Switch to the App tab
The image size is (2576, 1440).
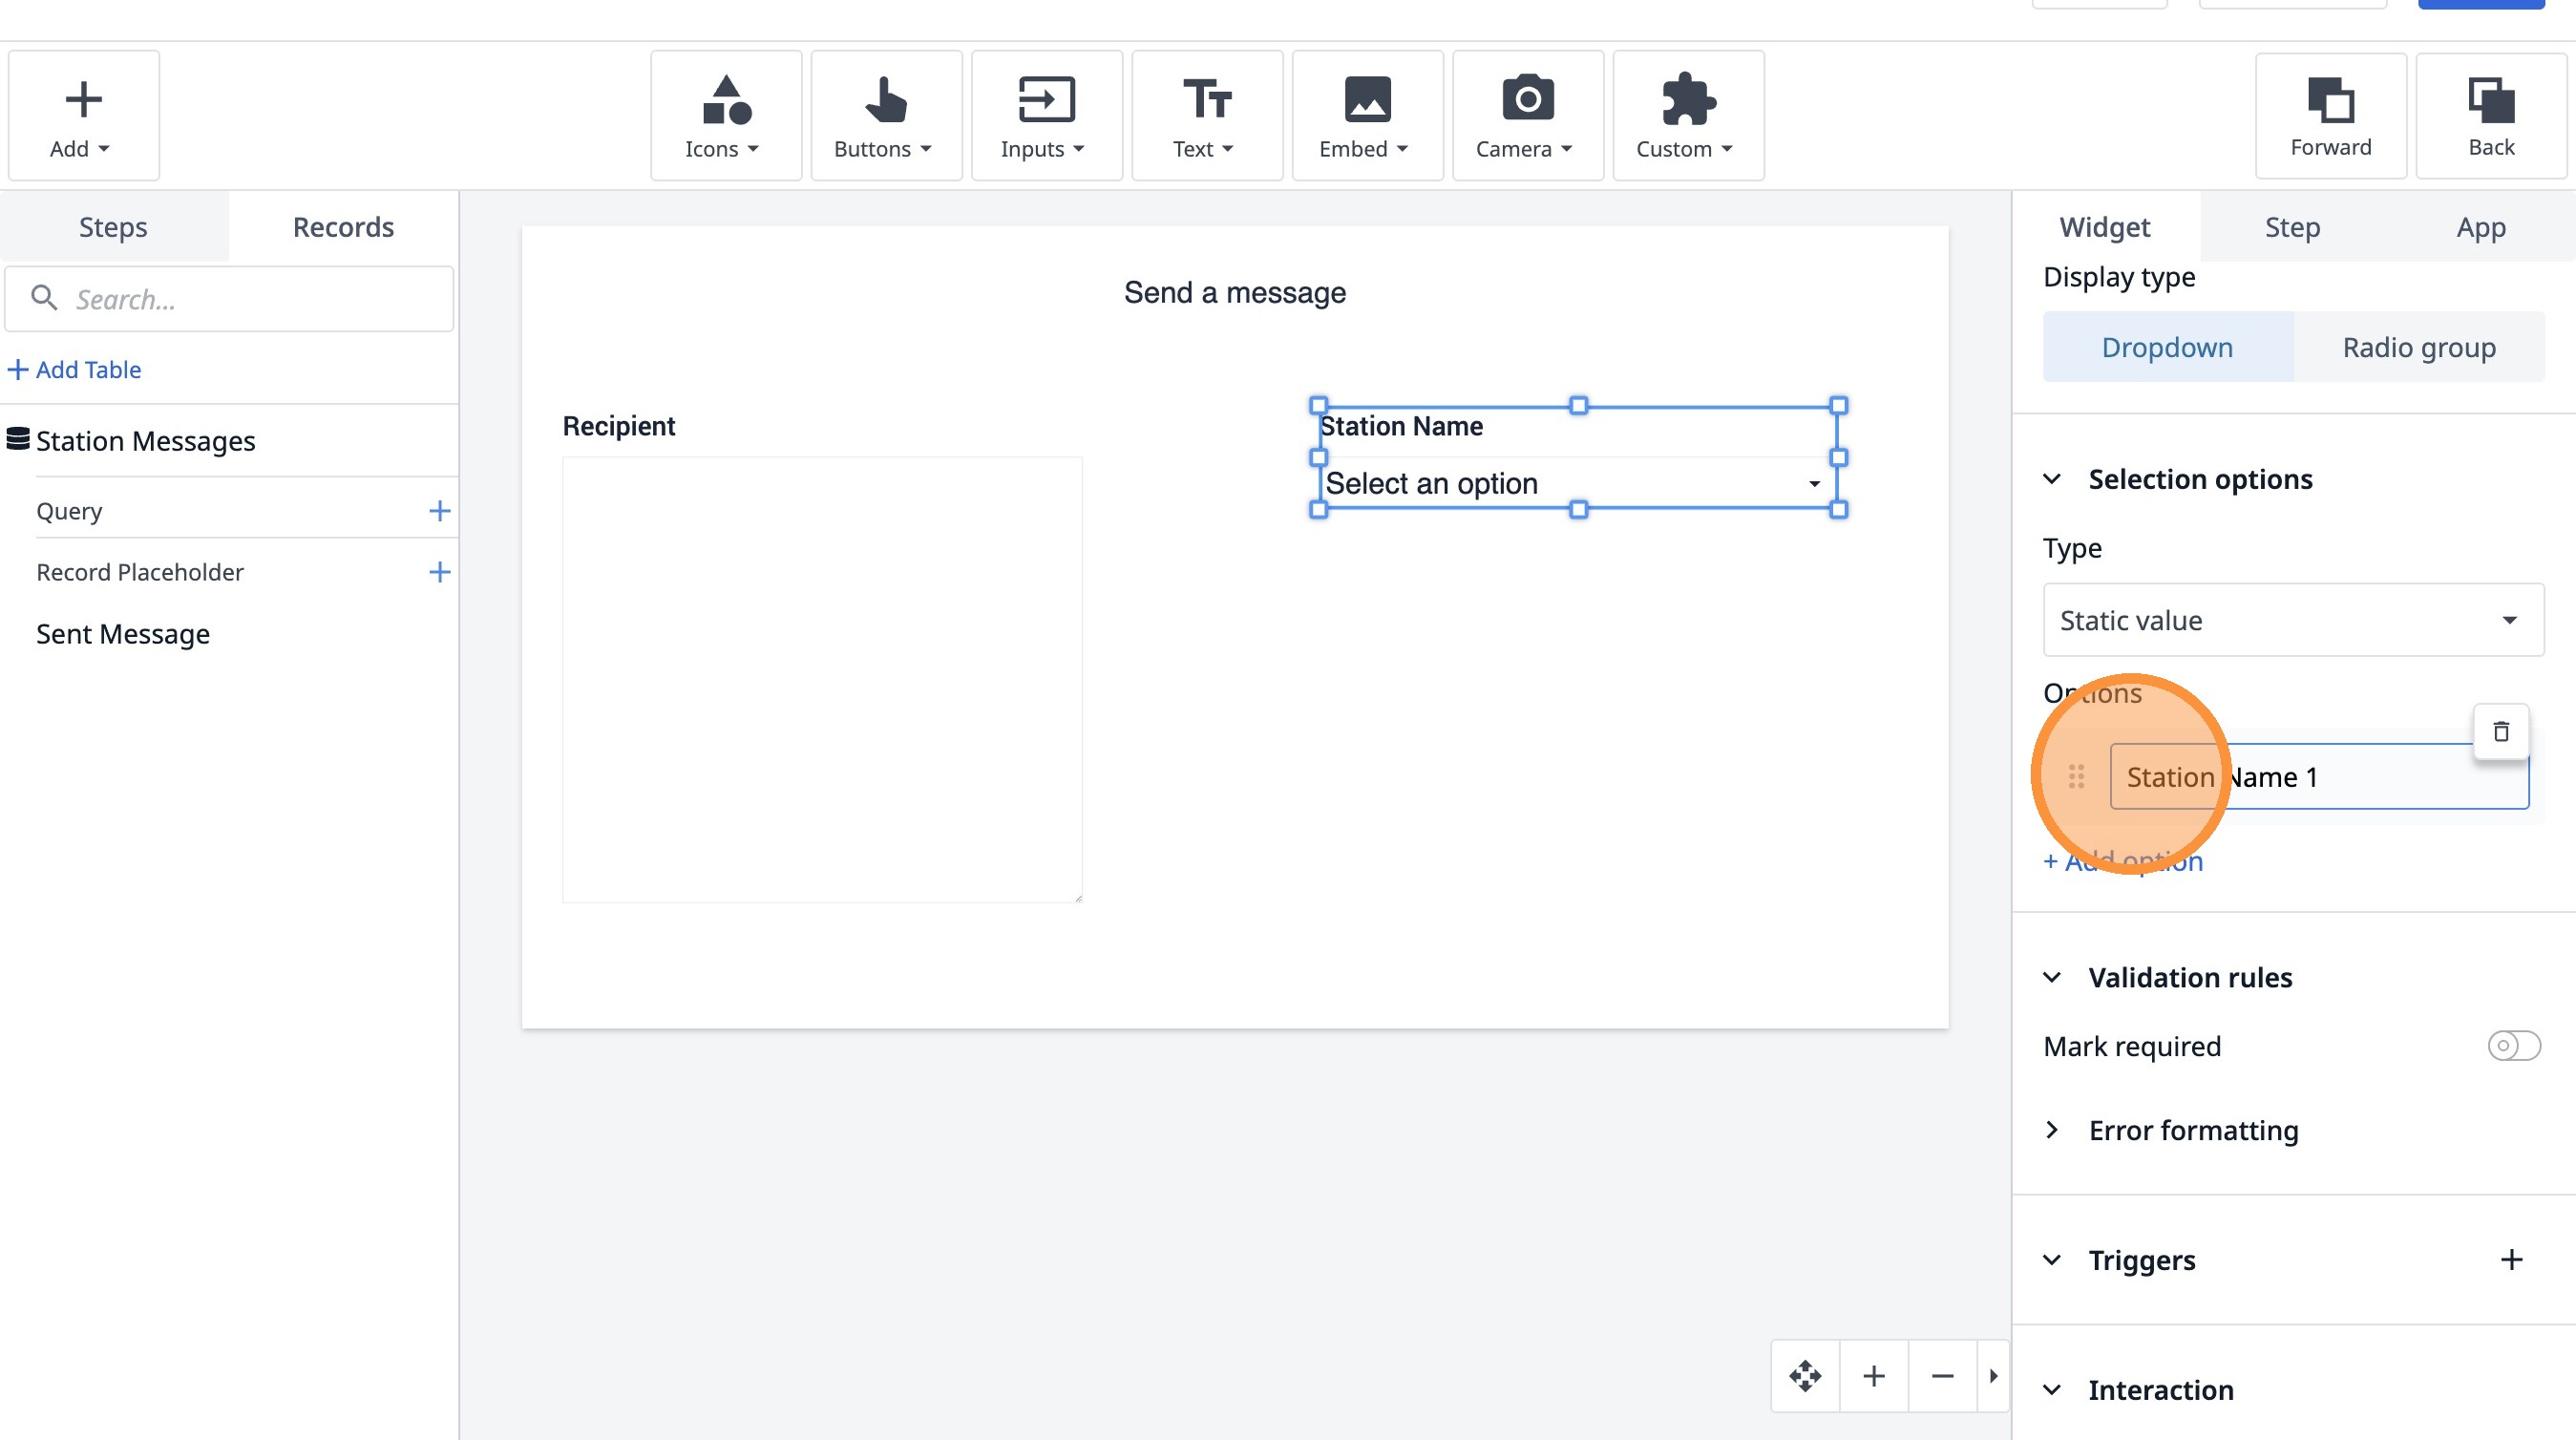(x=2480, y=227)
